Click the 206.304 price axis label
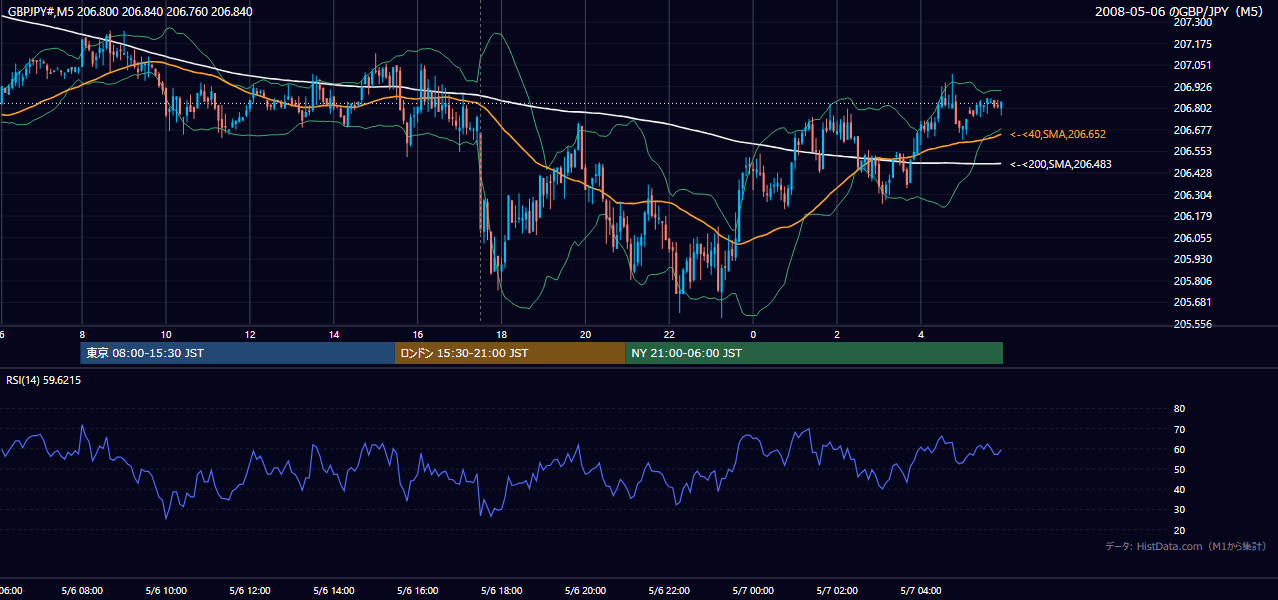The image size is (1278, 600). pyautogui.click(x=1193, y=195)
